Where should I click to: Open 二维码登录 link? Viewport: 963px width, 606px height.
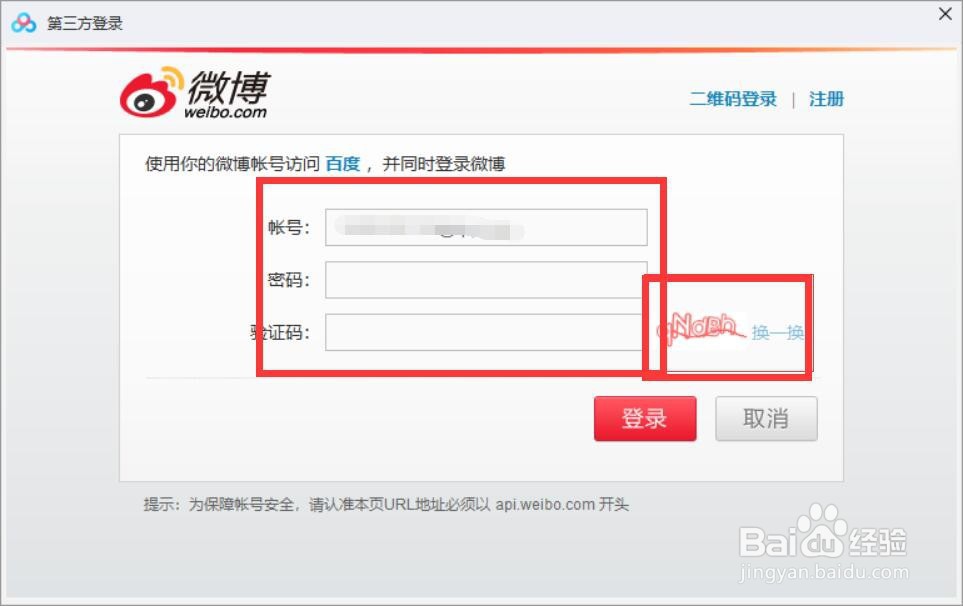tap(733, 99)
